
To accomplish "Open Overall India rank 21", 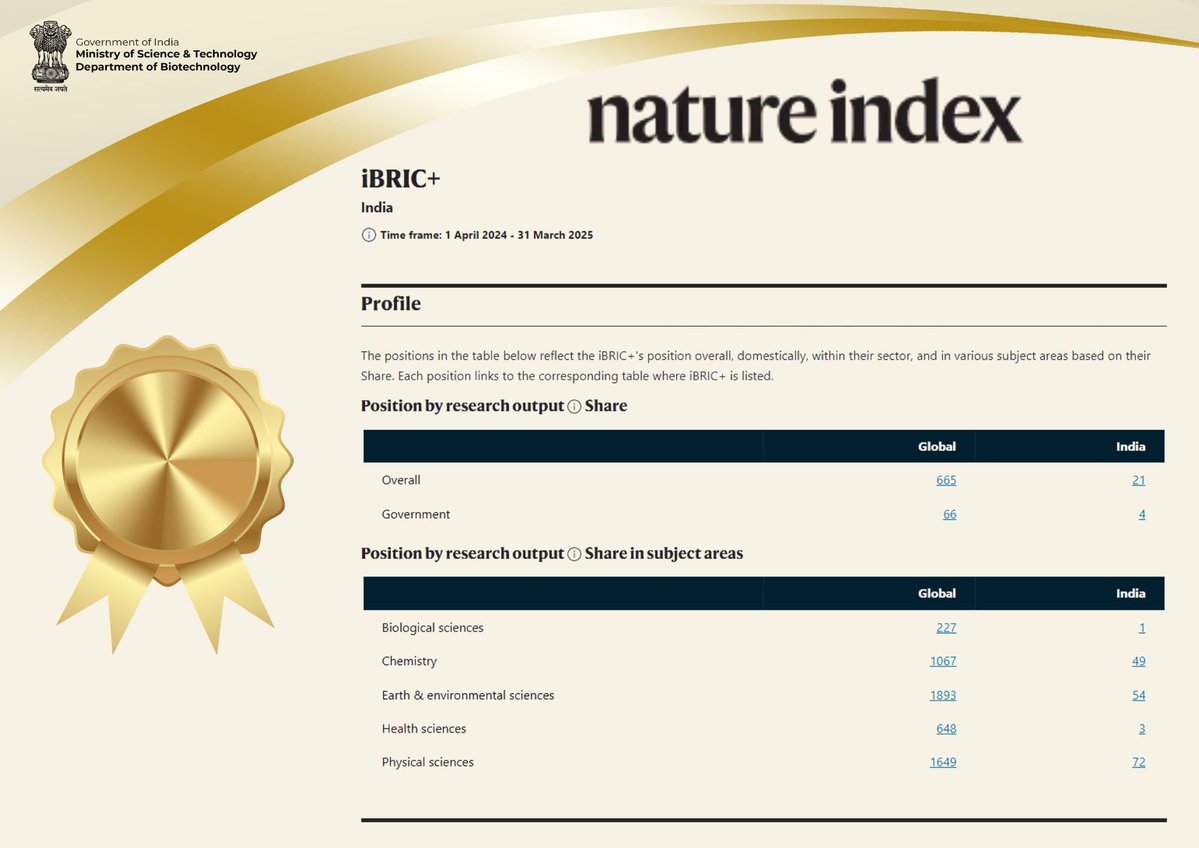I will click(x=1139, y=480).
